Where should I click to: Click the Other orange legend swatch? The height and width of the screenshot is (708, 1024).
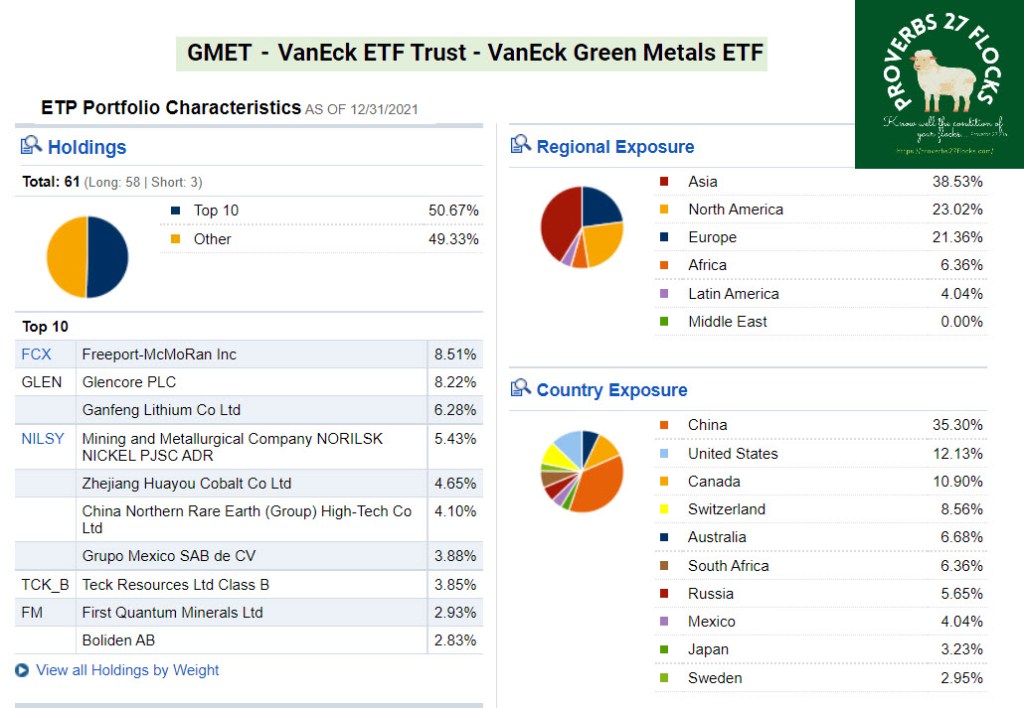click(x=176, y=239)
